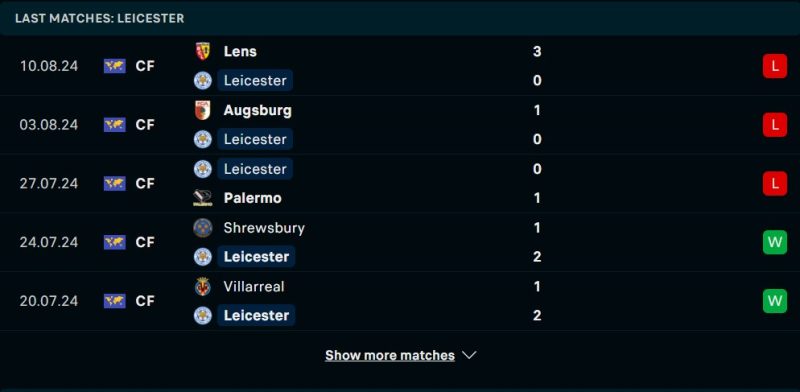Click the world flag icon for 10.08.24

(115, 66)
